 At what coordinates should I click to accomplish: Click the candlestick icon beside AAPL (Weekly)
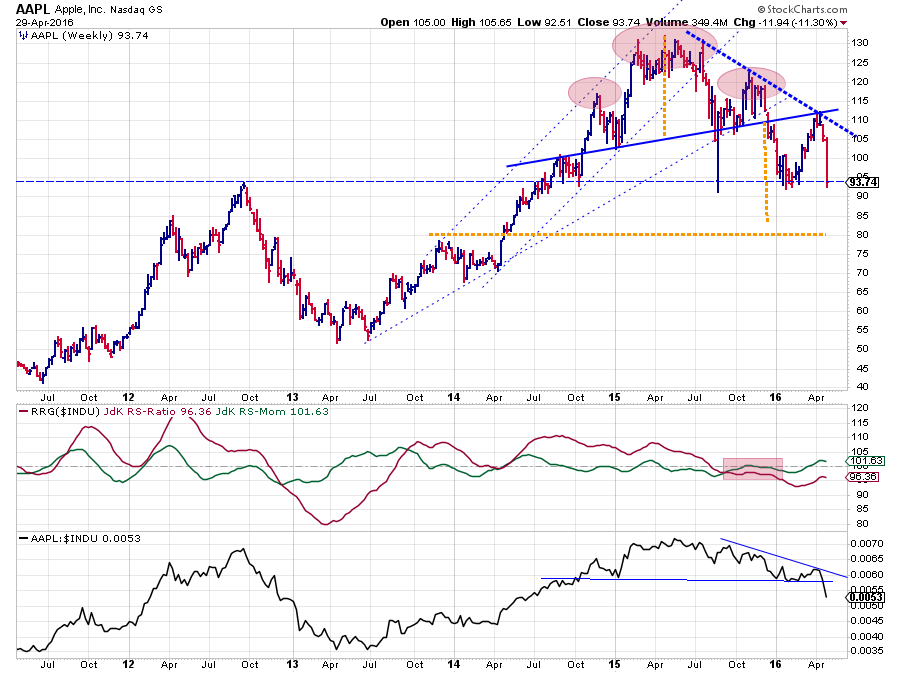point(23,36)
